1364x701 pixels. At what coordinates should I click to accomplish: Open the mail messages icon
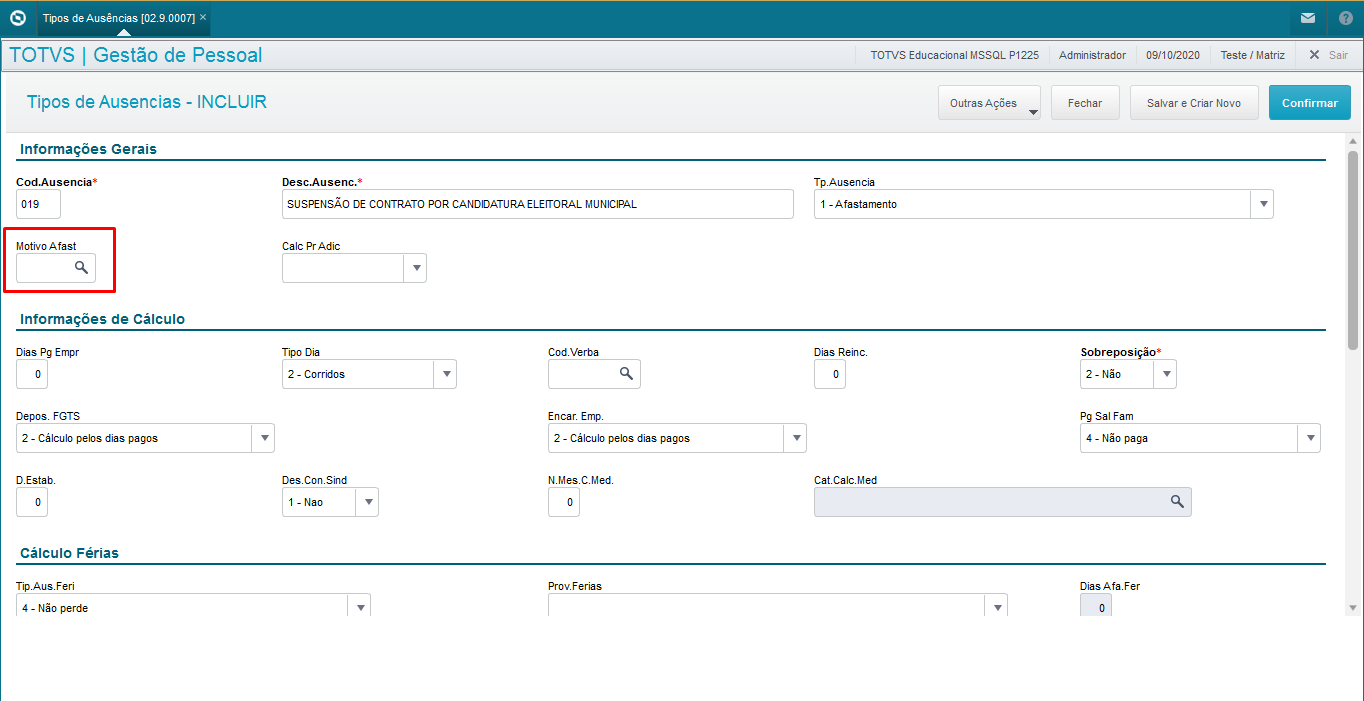pos(1307,18)
